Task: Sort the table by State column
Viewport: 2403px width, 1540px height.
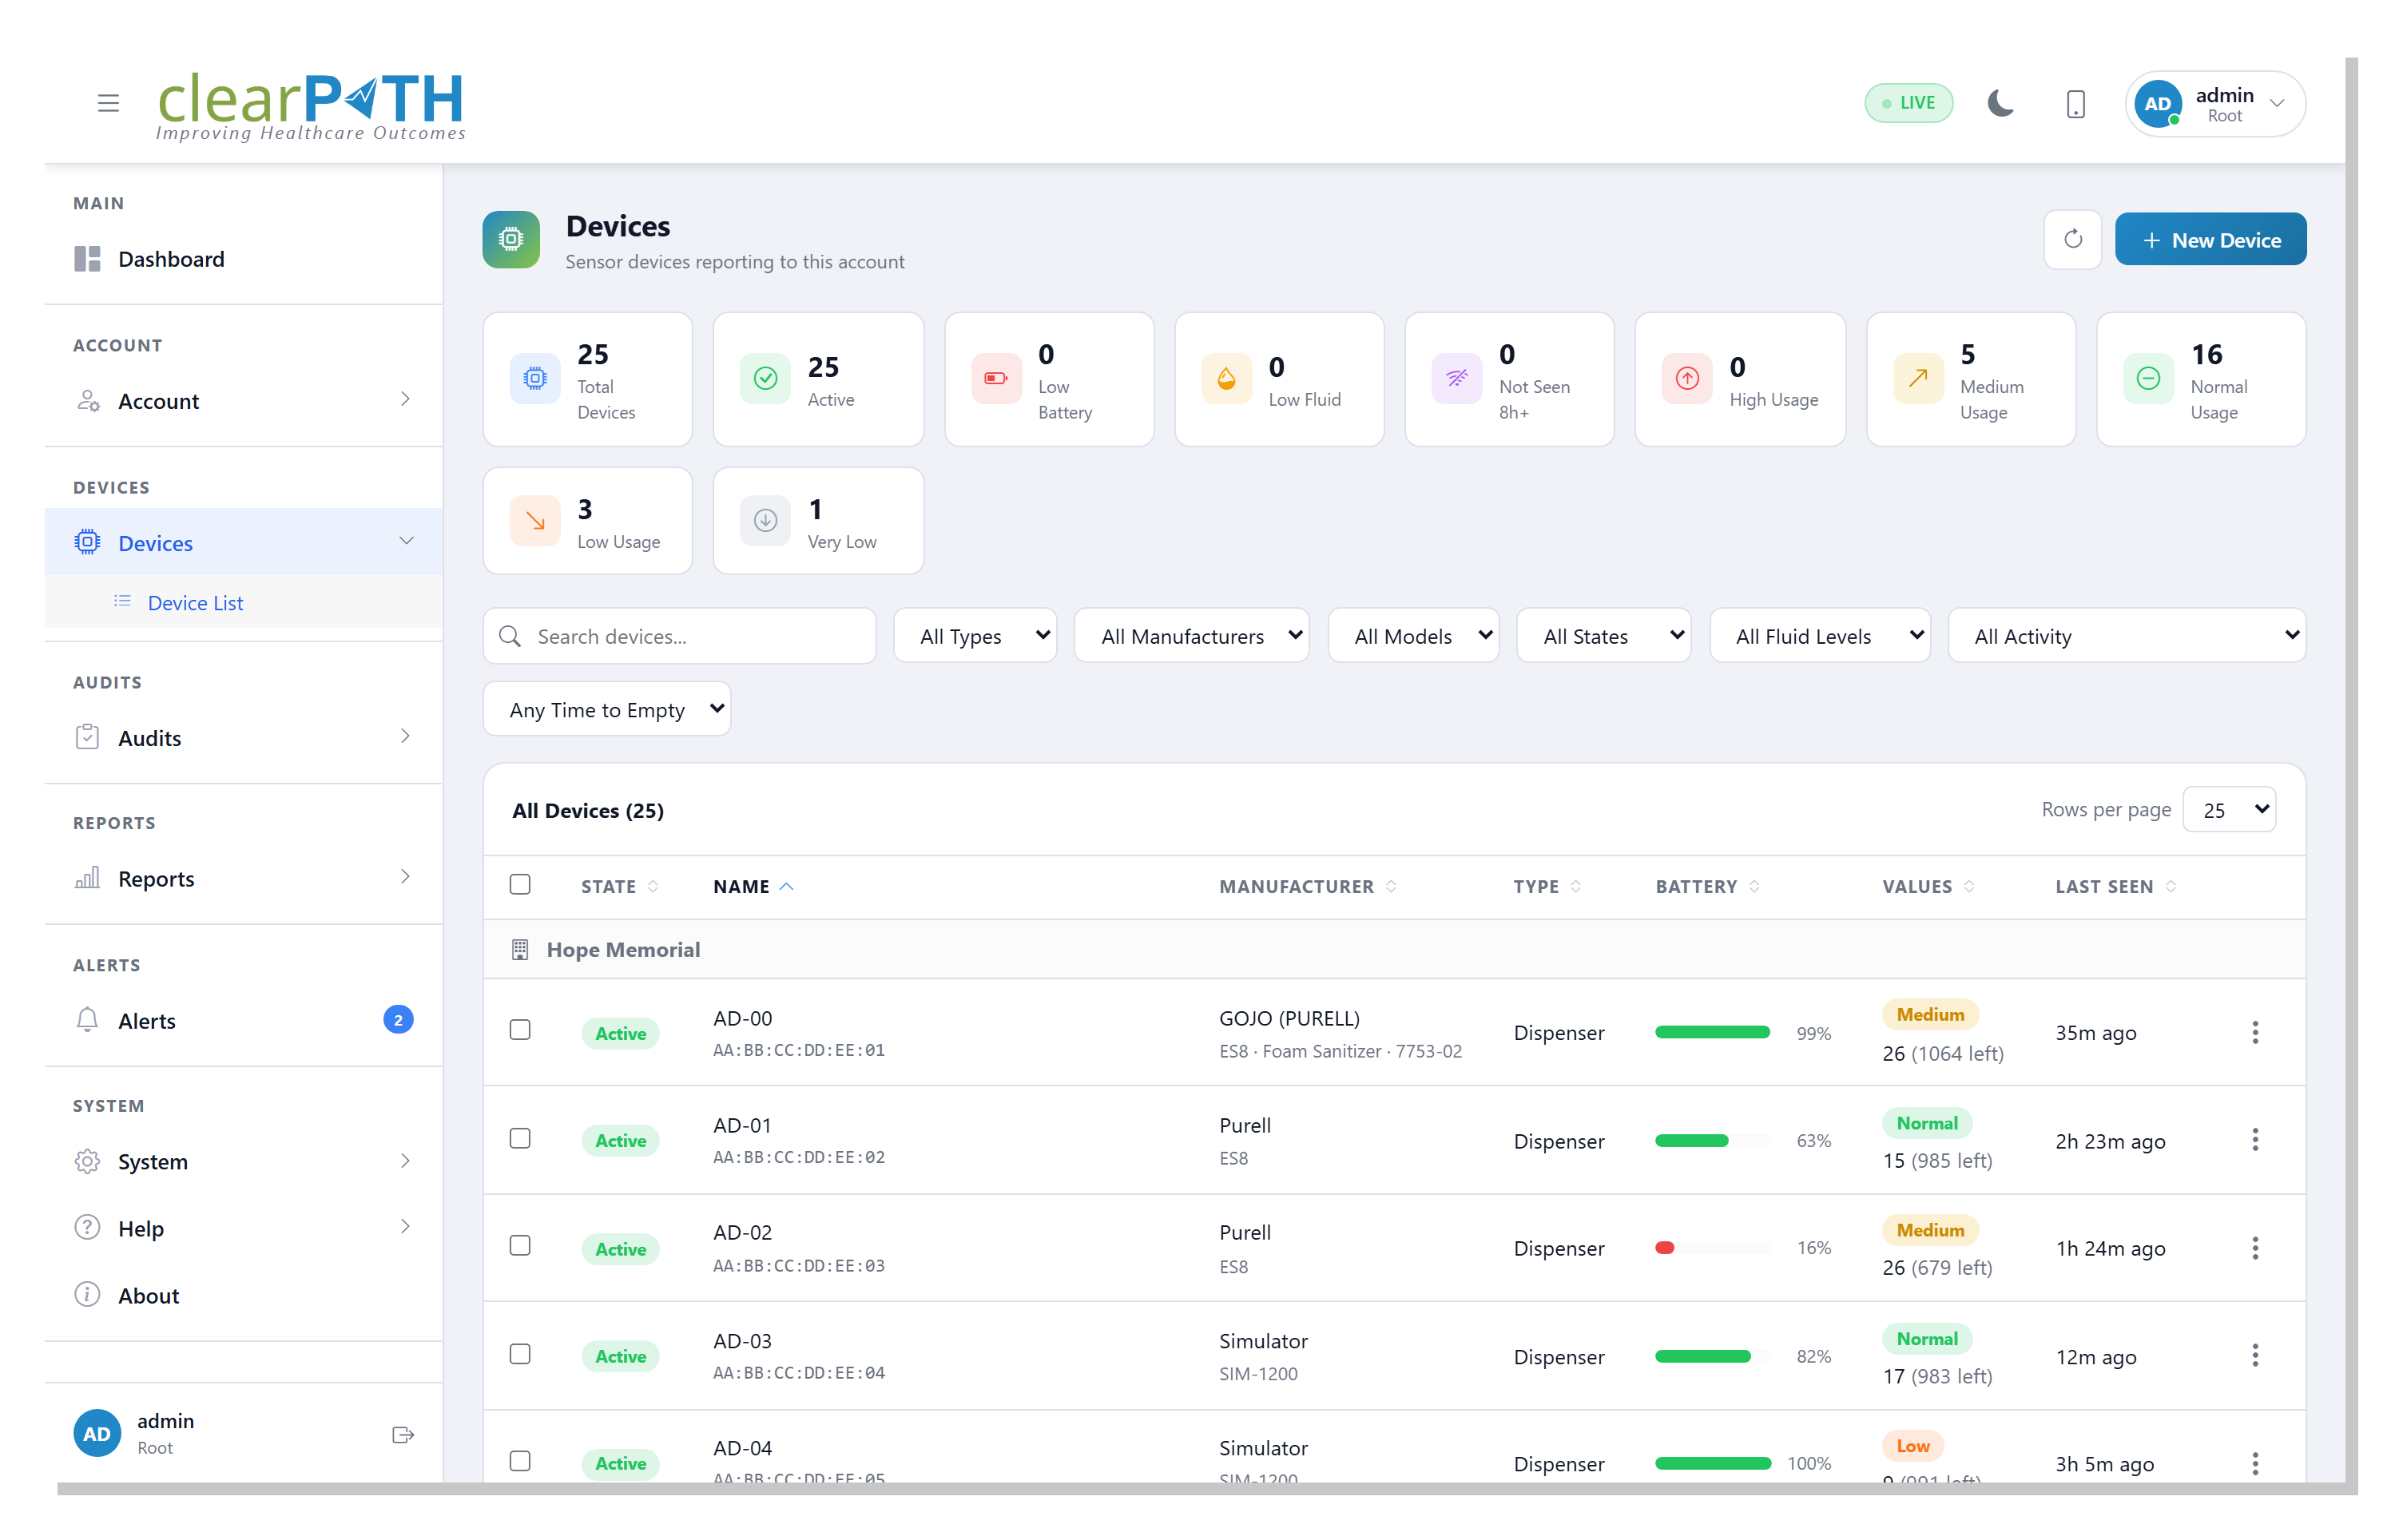Action: (x=619, y=887)
